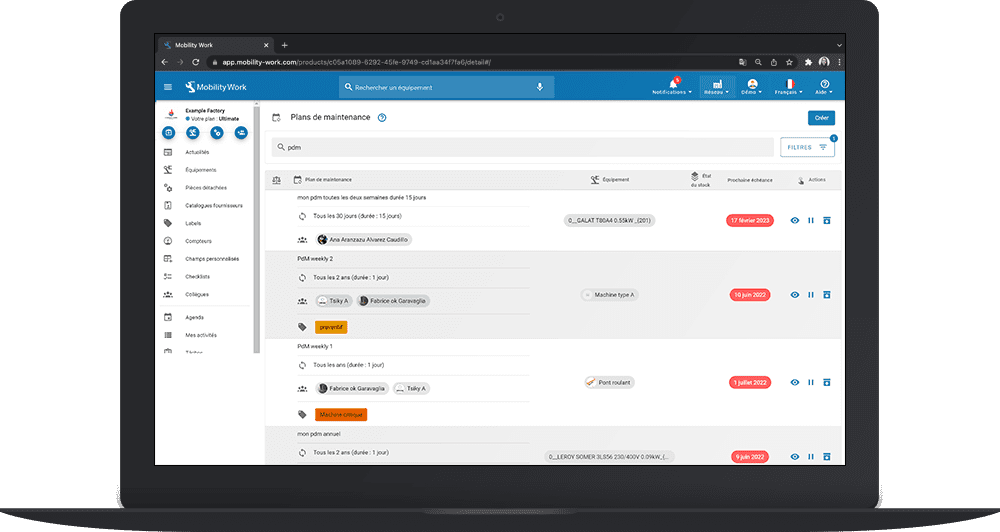Screen dimensions: 1000x532
Task: Open Champs personnalisés in the sidebar
Action: [212, 259]
